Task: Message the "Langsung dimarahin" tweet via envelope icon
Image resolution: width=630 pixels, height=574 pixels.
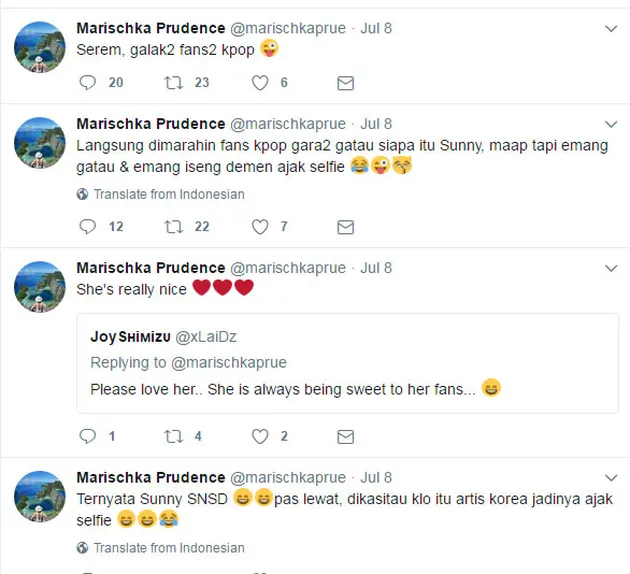Action: coord(345,227)
